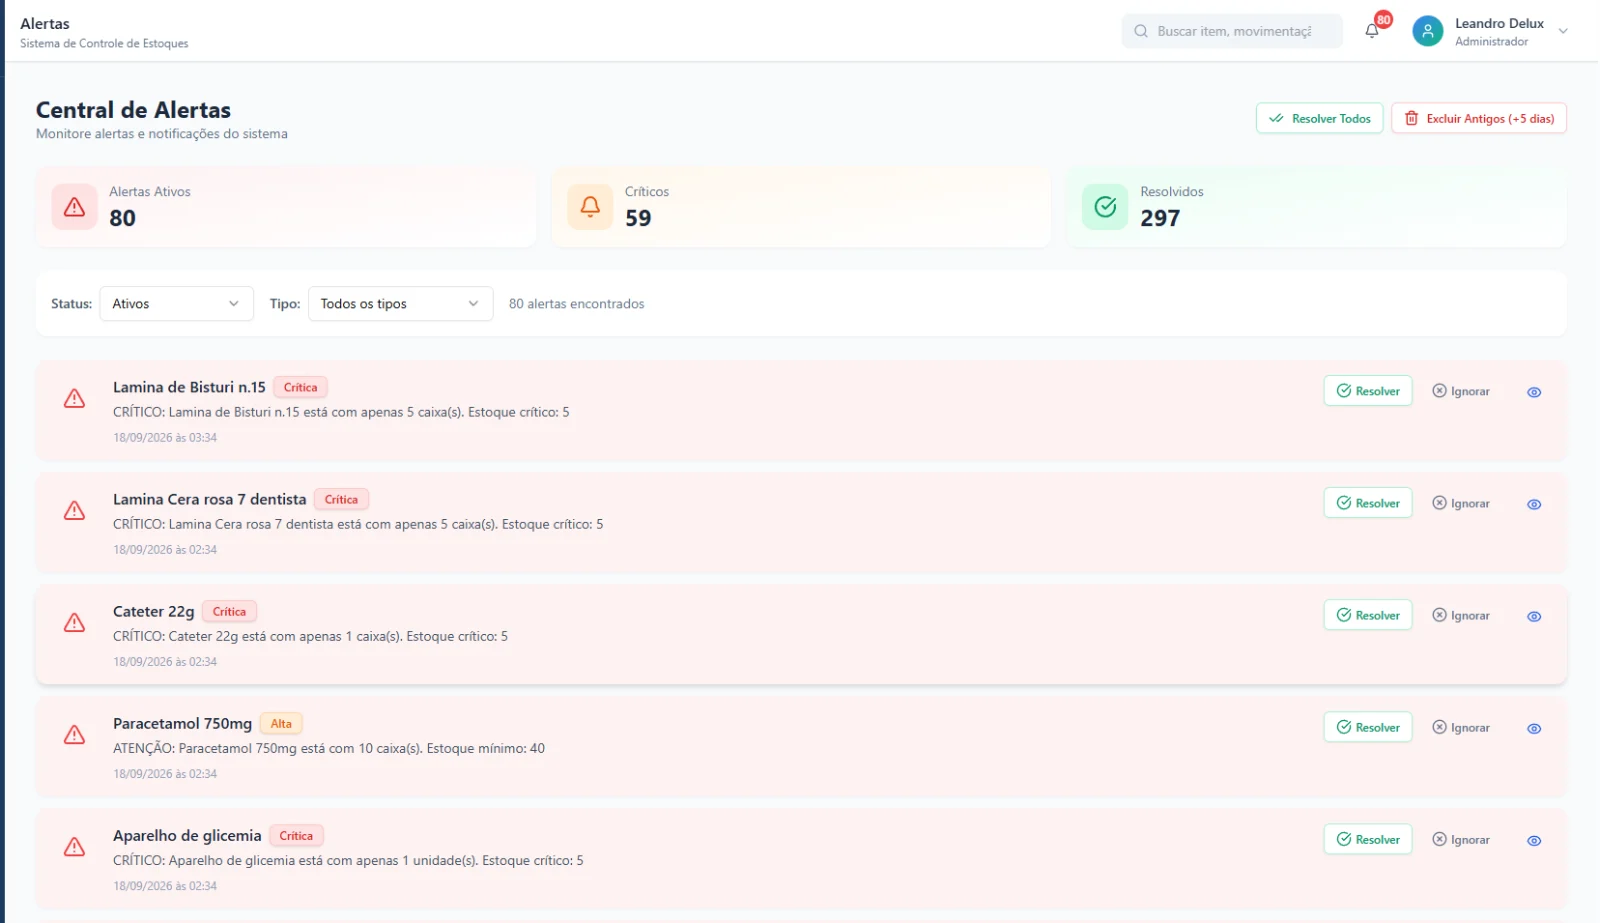This screenshot has width=1600, height=923.
Task: Click warning icon beside Cateter 22g
Action: coord(74,623)
